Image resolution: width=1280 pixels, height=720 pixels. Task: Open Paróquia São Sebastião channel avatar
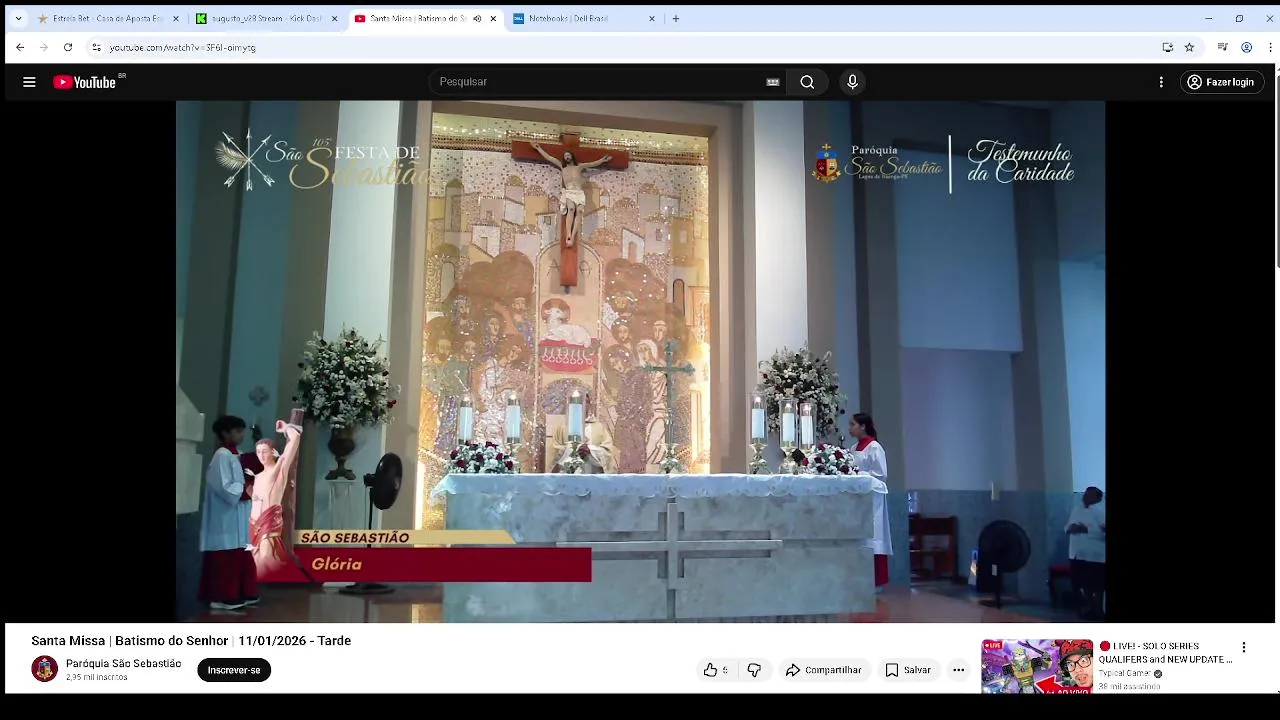[x=44, y=669]
